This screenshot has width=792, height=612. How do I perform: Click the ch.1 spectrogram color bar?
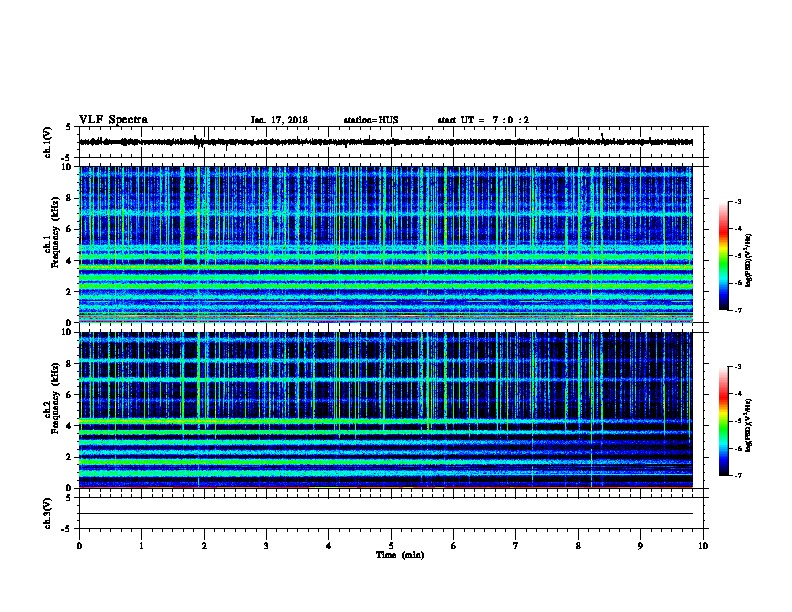723,256
